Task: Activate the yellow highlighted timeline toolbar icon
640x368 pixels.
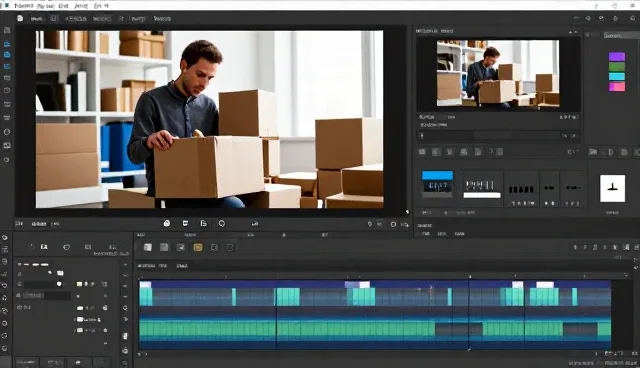Action: pyautogui.click(x=198, y=247)
